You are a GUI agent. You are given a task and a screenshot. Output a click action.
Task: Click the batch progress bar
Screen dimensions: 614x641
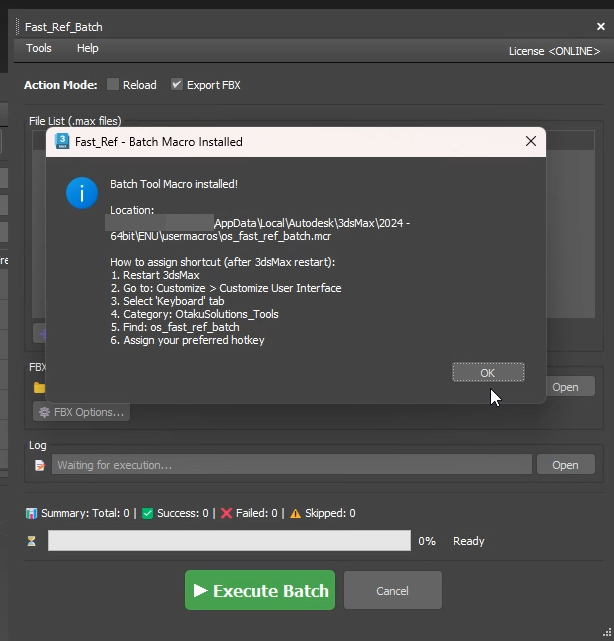229,541
